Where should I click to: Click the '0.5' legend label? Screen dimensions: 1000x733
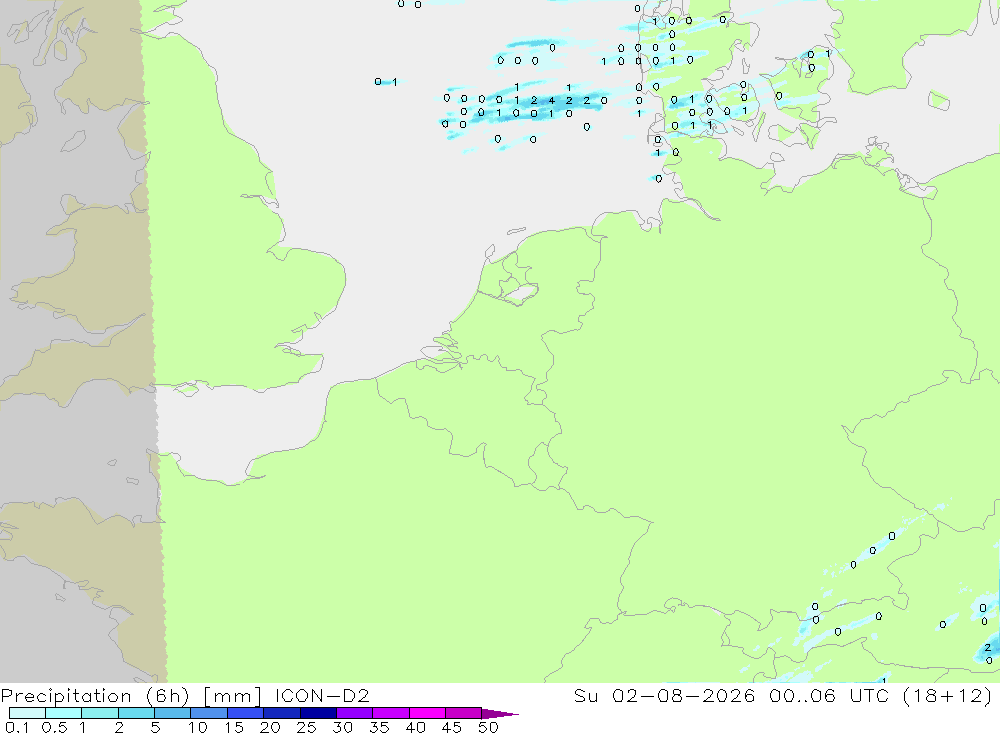tap(54, 727)
